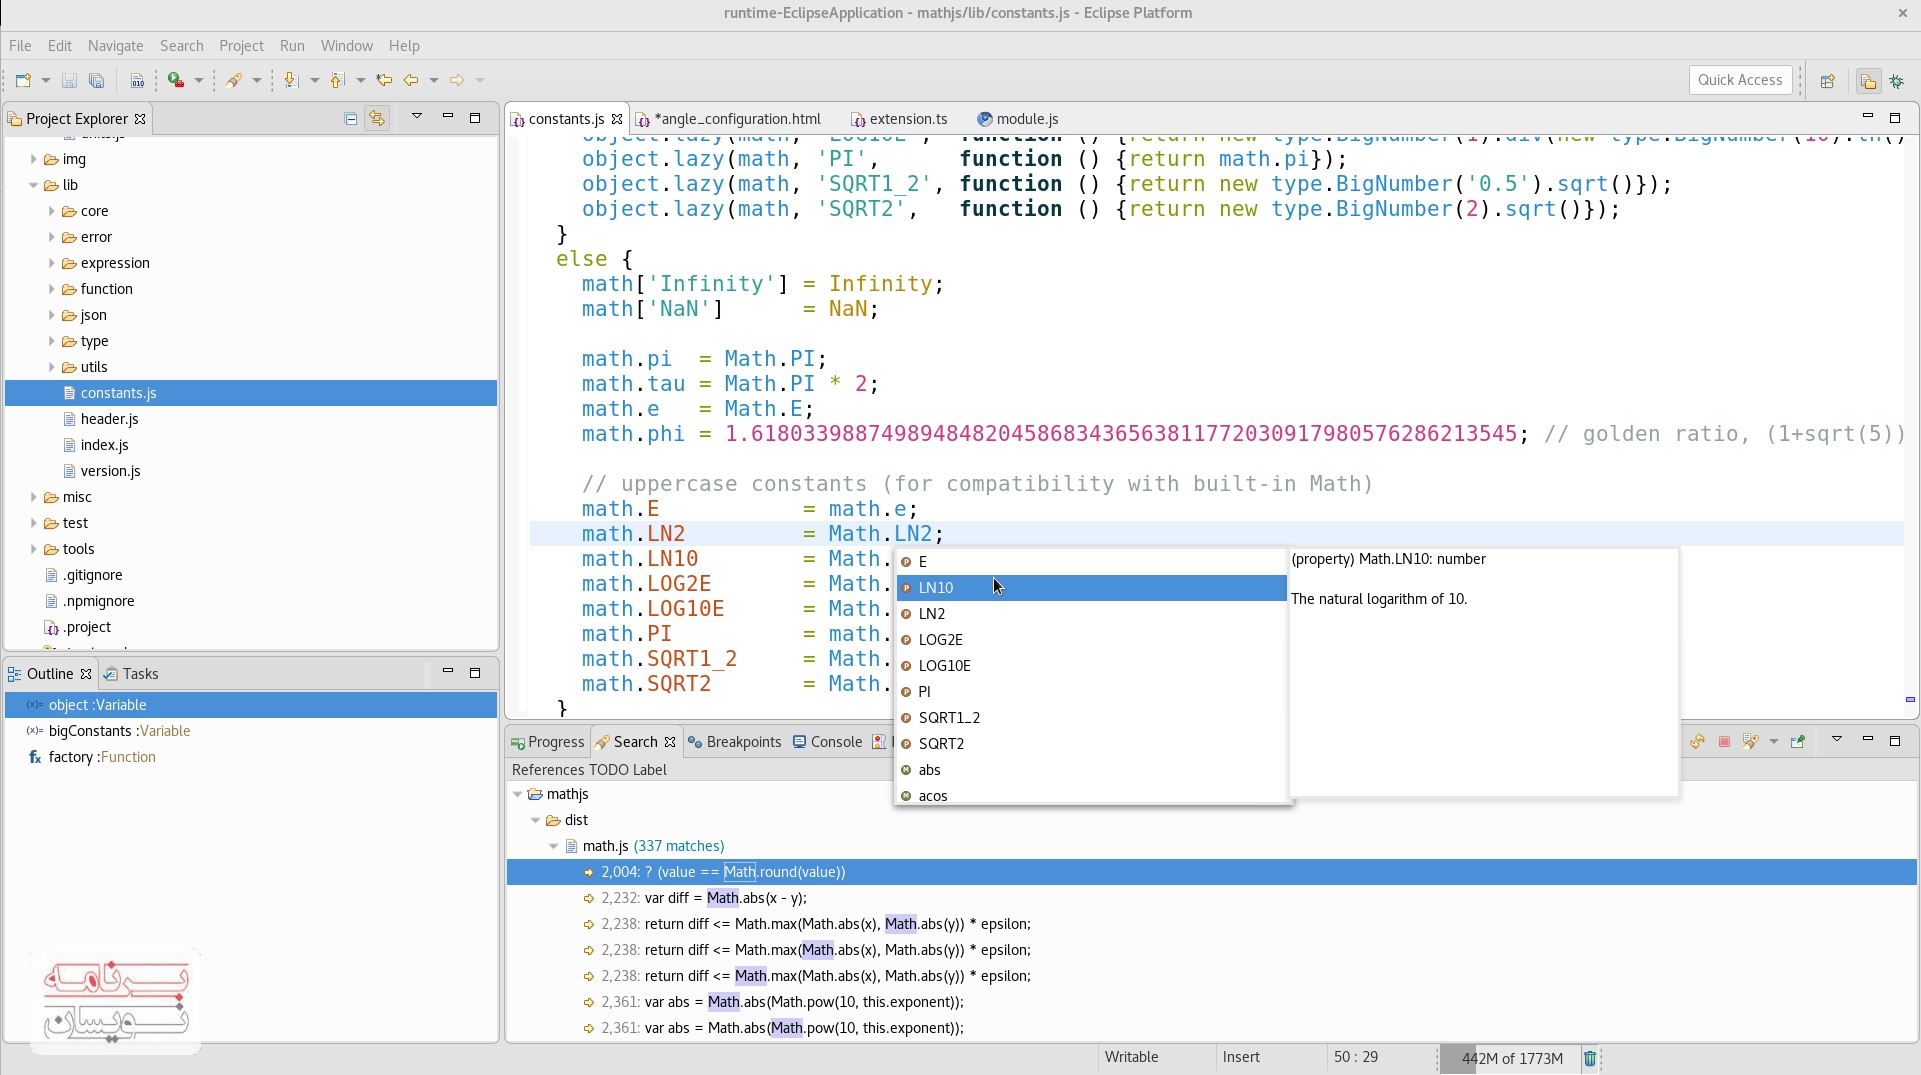This screenshot has height=1075, width=1921.
Task: Select factory function in Outline
Action: [x=102, y=757]
